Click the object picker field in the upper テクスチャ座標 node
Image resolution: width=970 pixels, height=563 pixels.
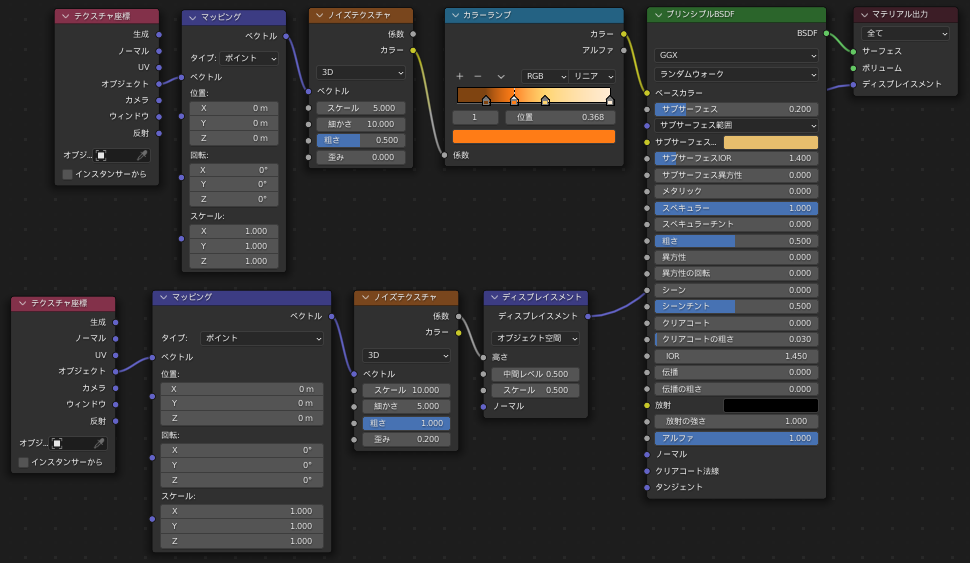pyautogui.click(x=121, y=155)
